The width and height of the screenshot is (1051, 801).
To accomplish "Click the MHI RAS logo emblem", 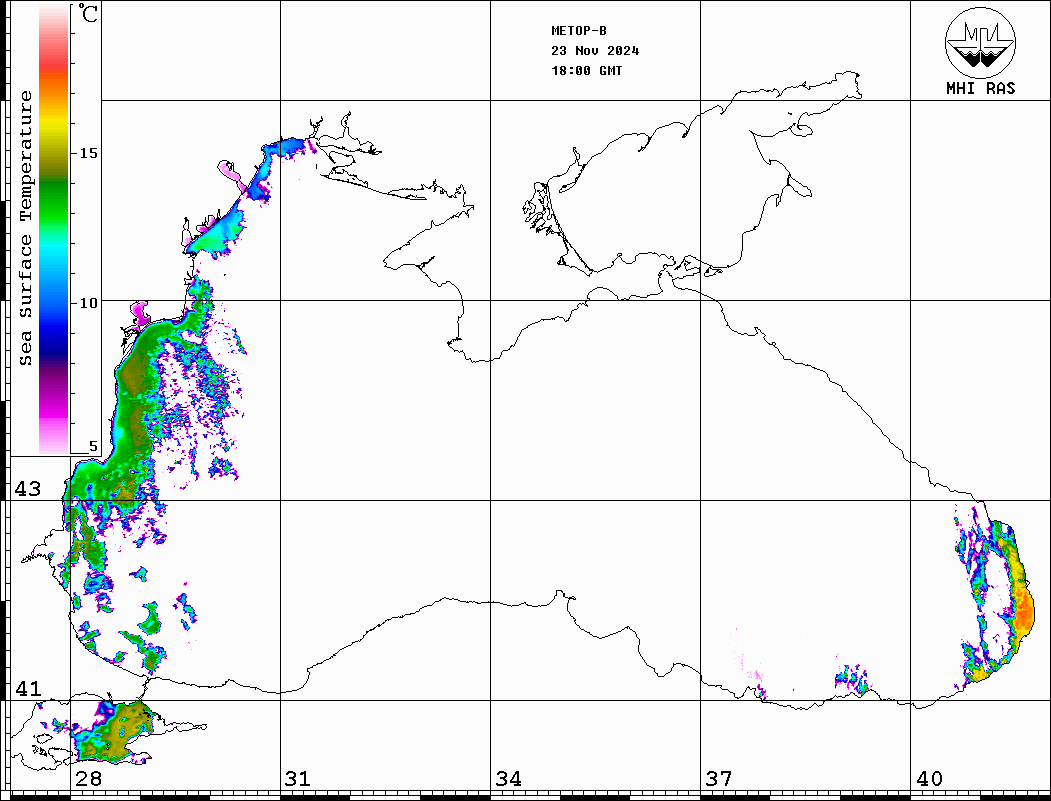I will (x=981, y=42).
